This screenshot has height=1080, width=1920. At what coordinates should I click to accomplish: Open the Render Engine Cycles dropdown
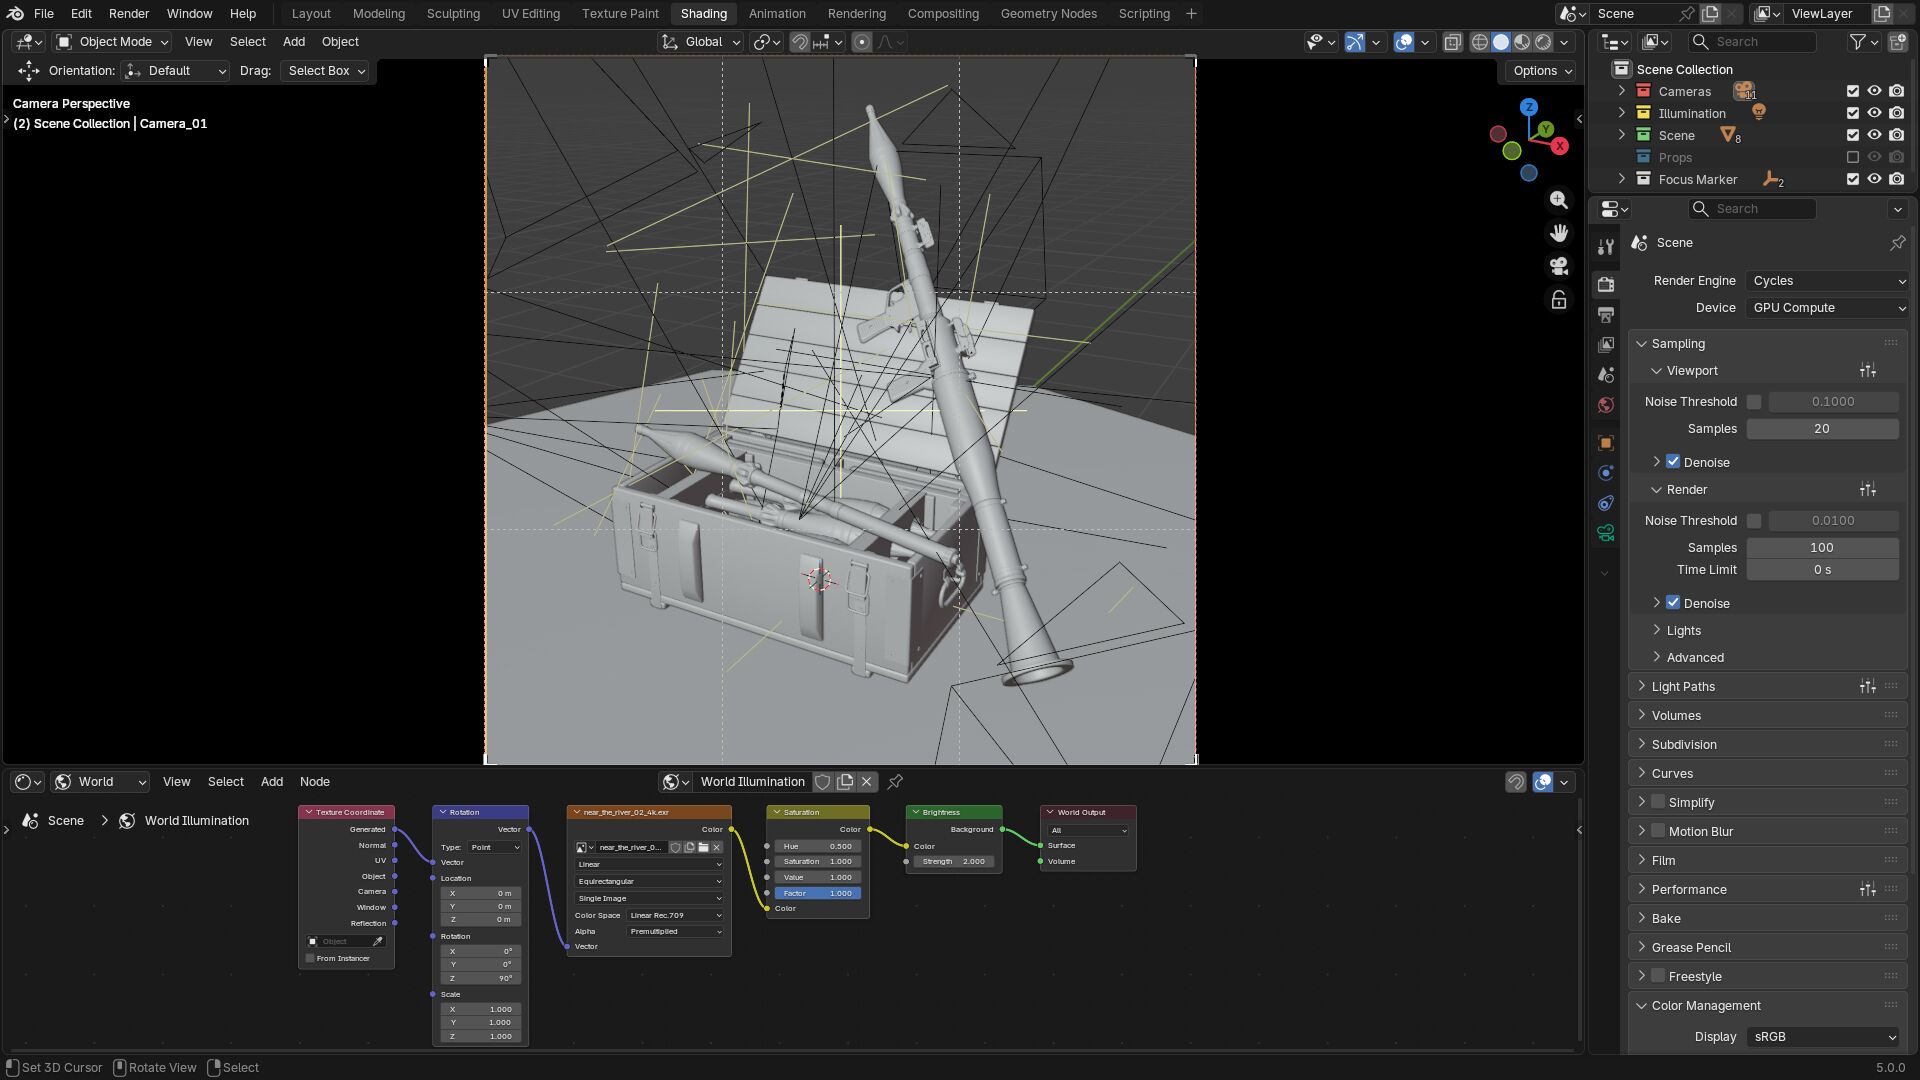click(x=1827, y=281)
